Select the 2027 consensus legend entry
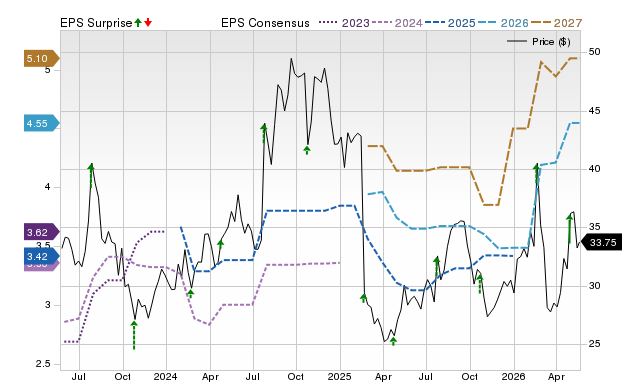The image size is (640, 382). click(556, 23)
